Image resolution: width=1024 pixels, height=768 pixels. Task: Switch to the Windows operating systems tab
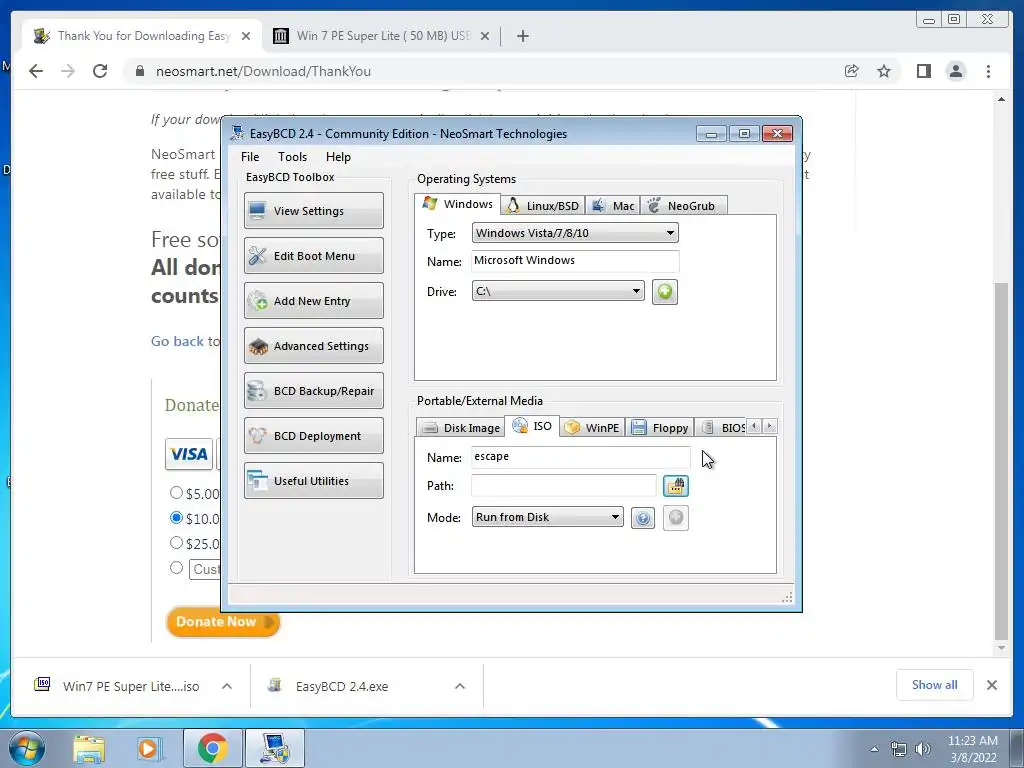(458, 204)
